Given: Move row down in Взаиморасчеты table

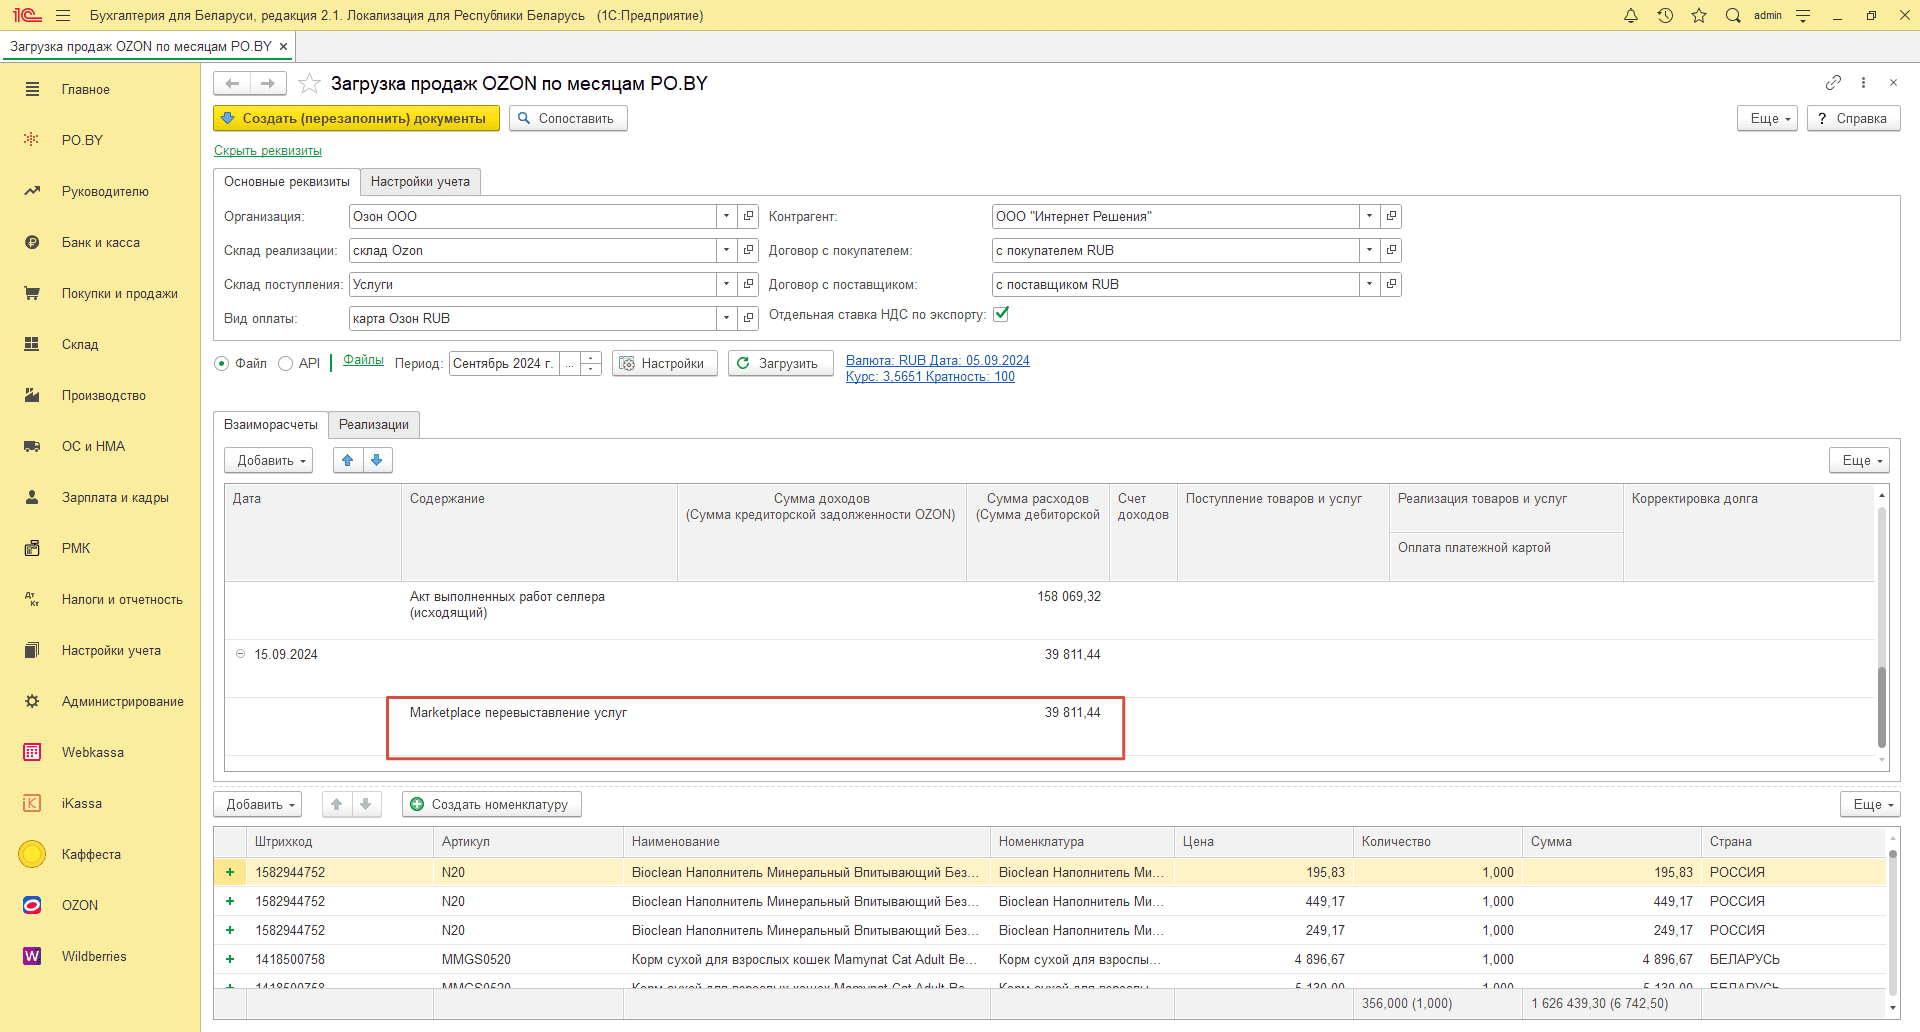Looking at the screenshot, I should pos(377,460).
